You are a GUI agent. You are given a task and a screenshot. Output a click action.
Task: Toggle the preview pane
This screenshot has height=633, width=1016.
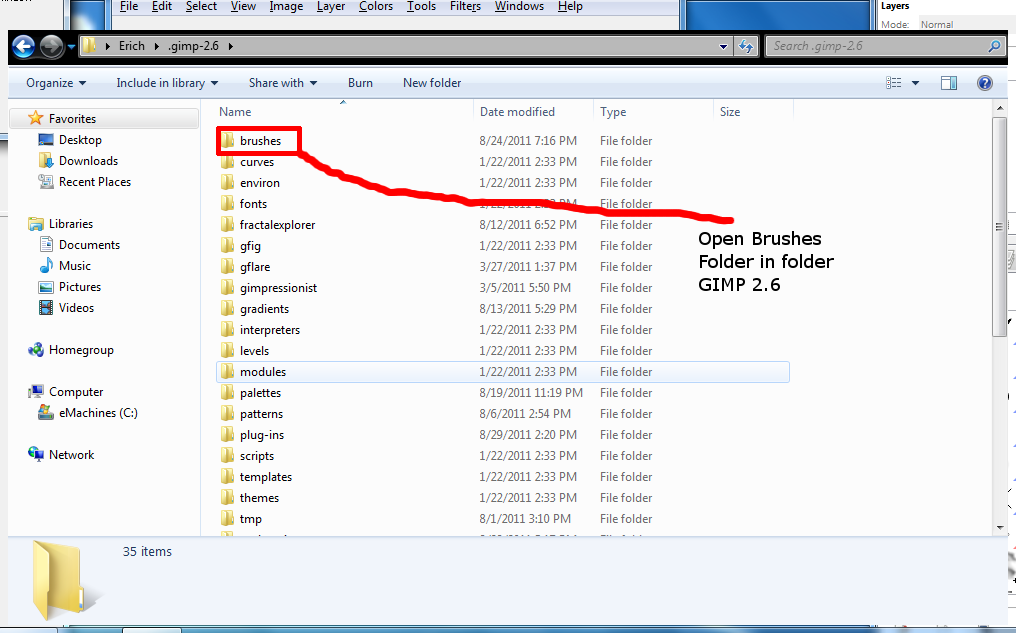click(x=949, y=83)
